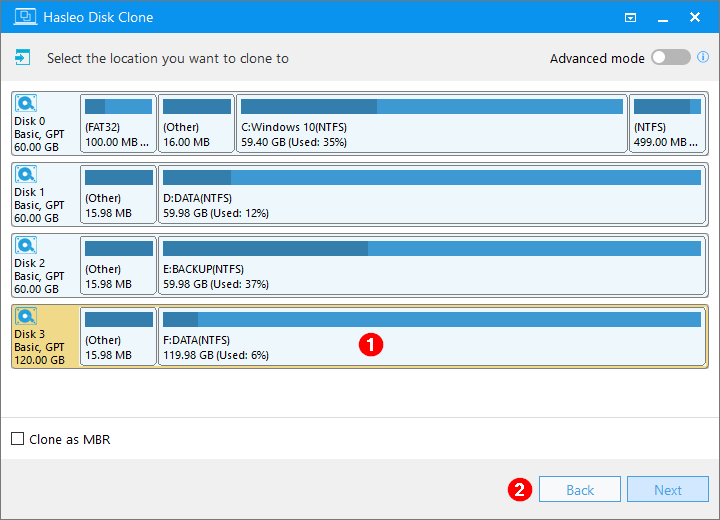This screenshot has height=520, width=720.
Task: Click '59.98 GB (Used: 12%)' text
Action: [x=216, y=213]
